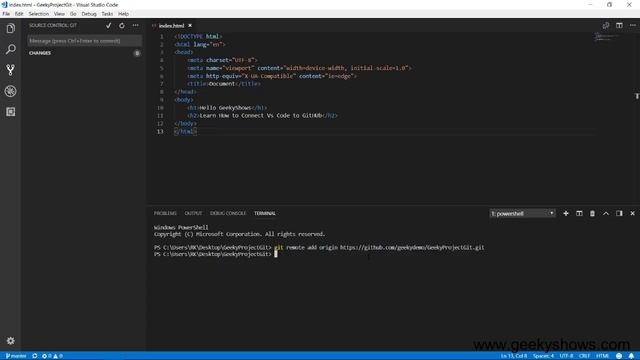This screenshot has width=640, height=360.
Task: Commit changes with the checkmark icon
Action: tap(109, 25)
